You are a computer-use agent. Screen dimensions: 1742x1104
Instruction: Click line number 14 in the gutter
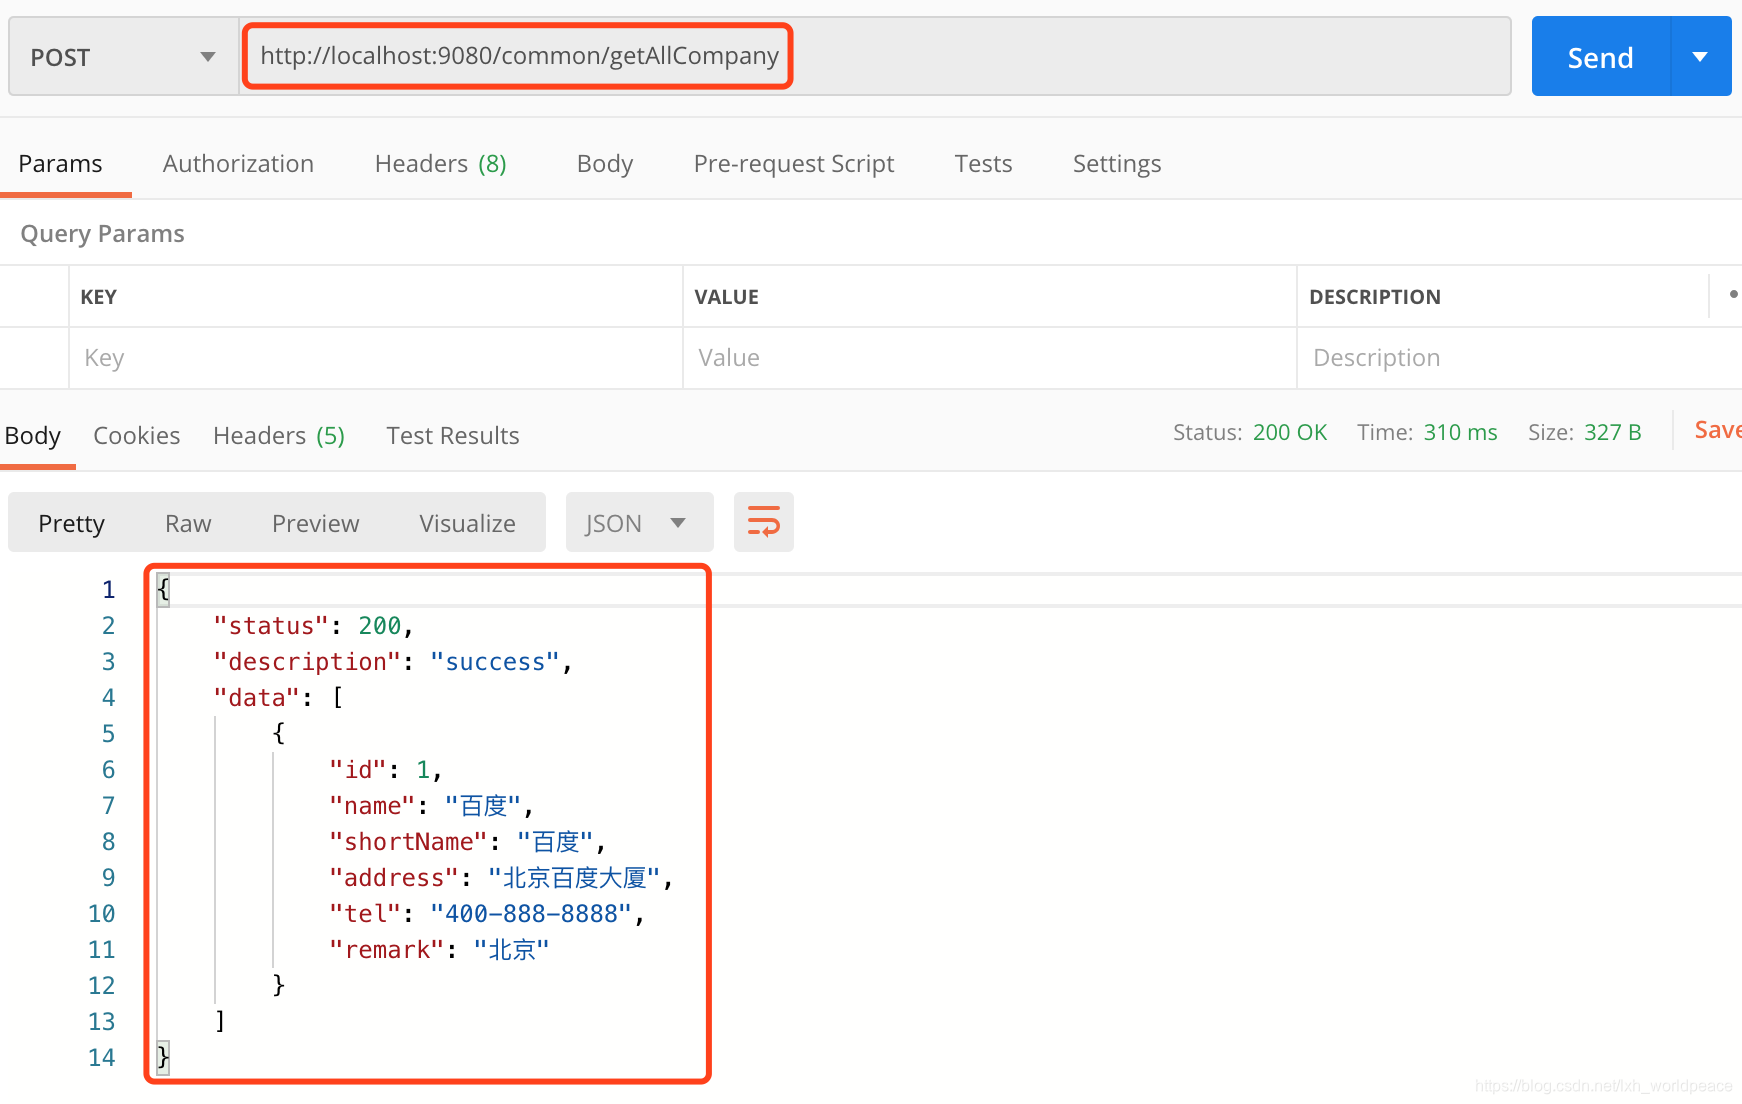point(101,1058)
